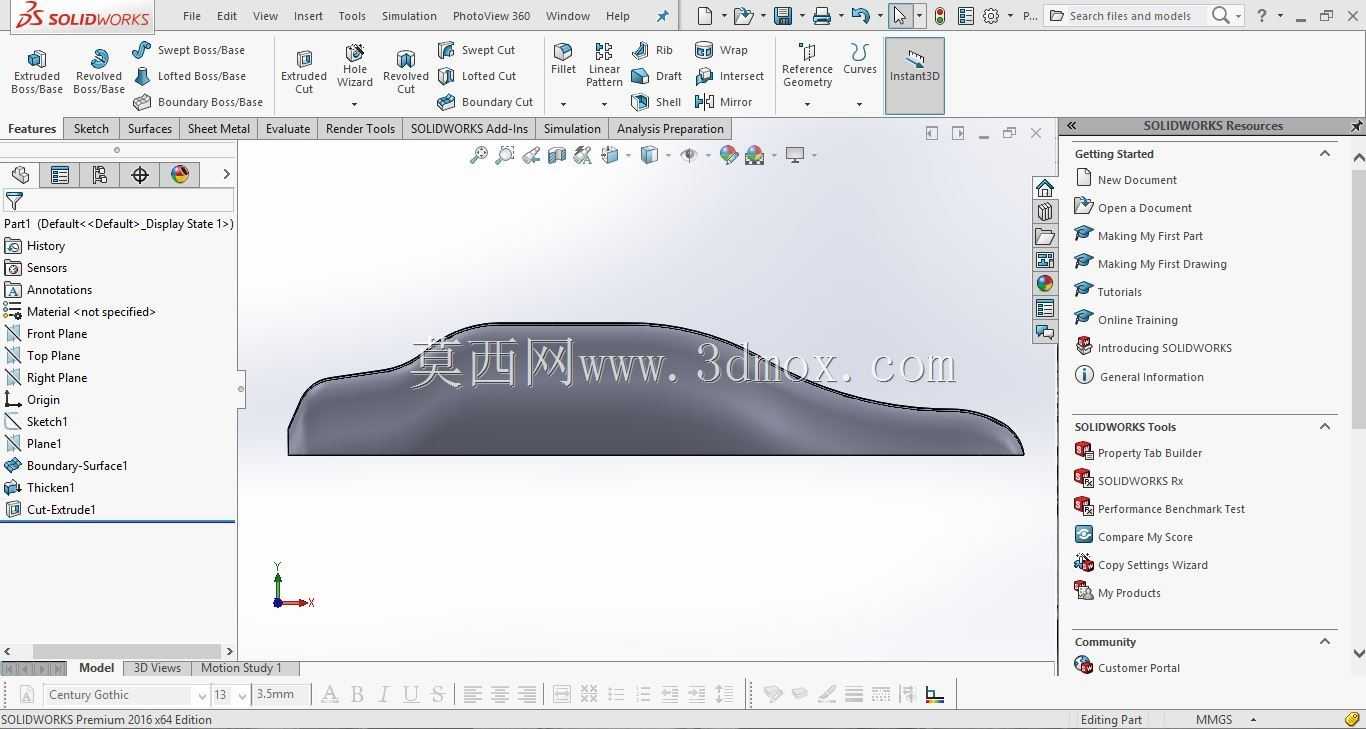1366x729 pixels.
Task: Click Zoom to Fit in view toolbar
Action: coord(479,155)
